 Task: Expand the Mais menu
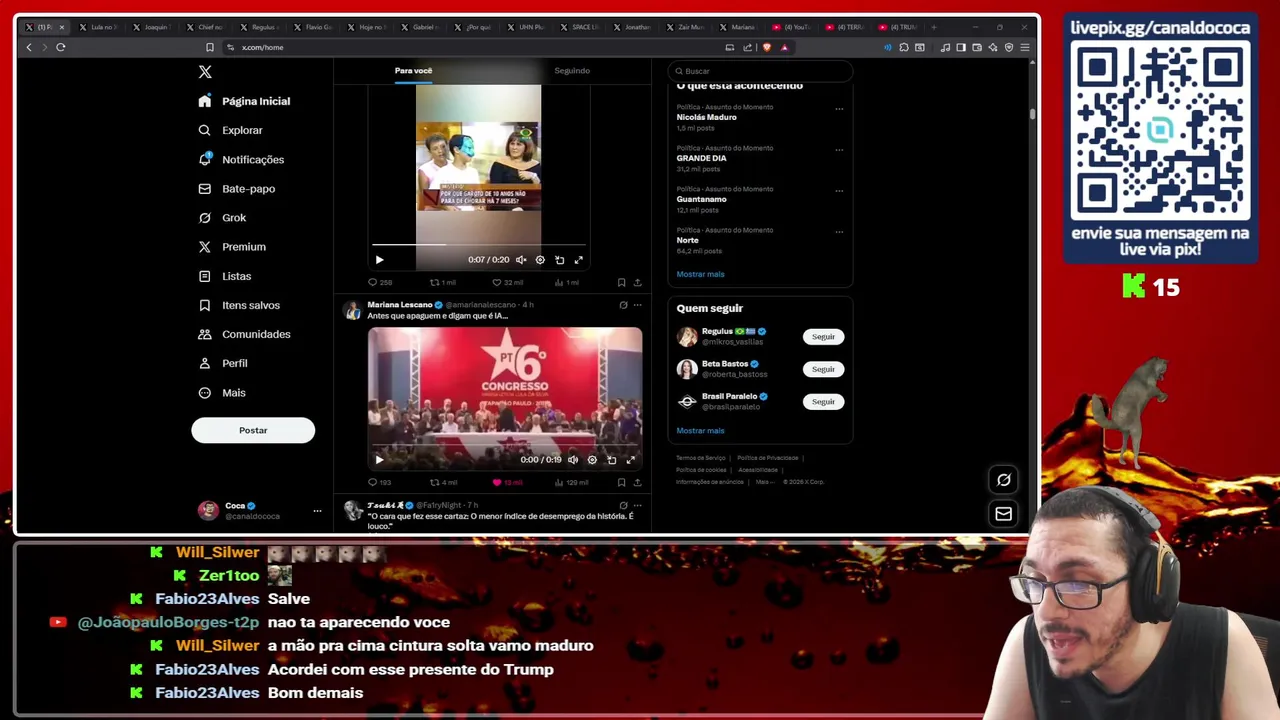pos(222,393)
